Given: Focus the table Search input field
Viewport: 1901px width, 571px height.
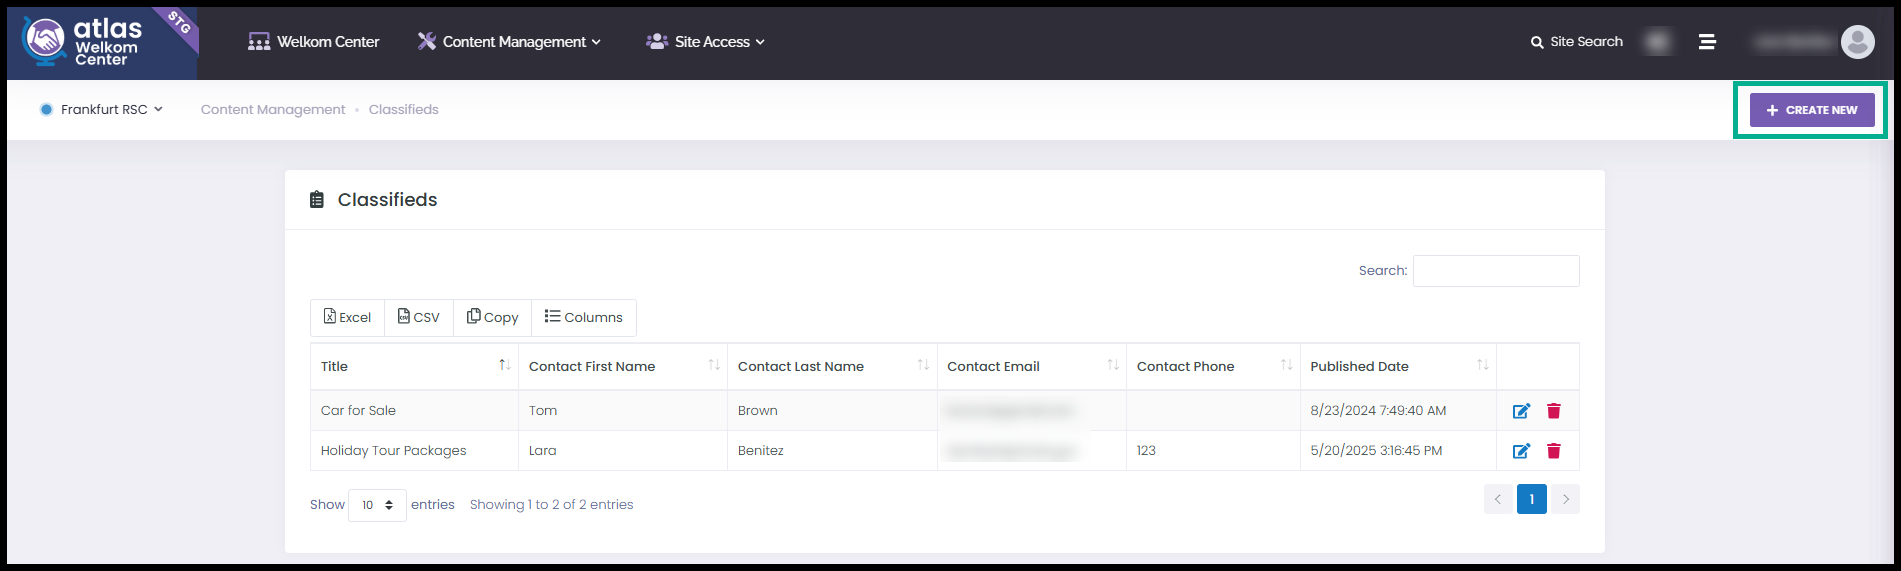Looking at the screenshot, I should (x=1496, y=271).
